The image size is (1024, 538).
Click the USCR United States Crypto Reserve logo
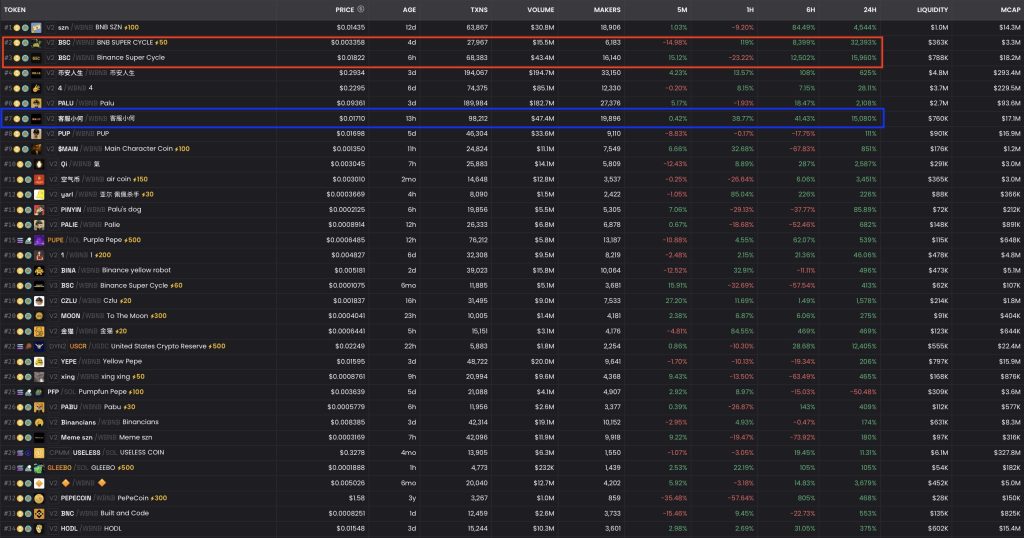tap(40, 346)
